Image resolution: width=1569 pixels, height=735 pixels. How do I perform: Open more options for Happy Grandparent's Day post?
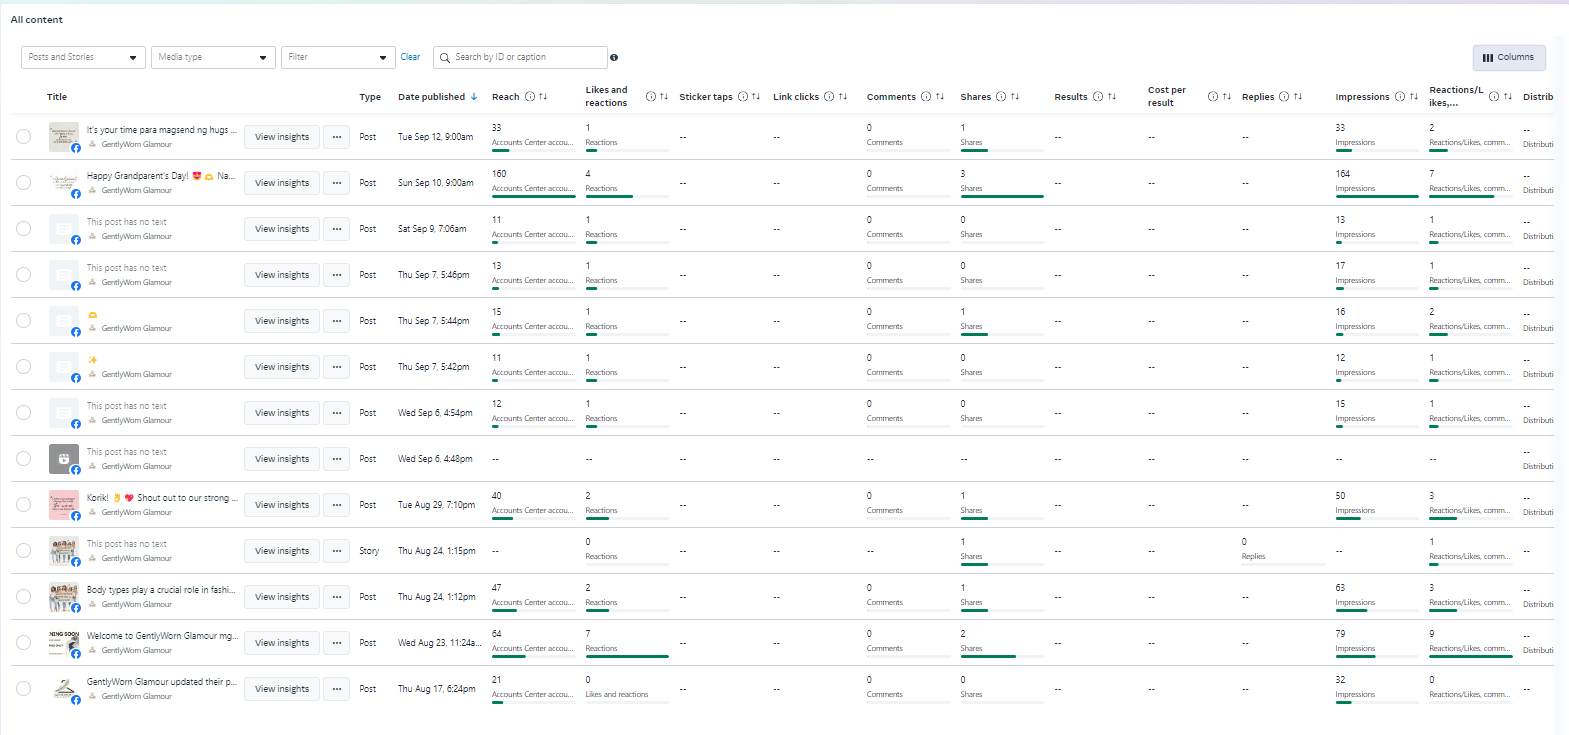[x=337, y=183]
